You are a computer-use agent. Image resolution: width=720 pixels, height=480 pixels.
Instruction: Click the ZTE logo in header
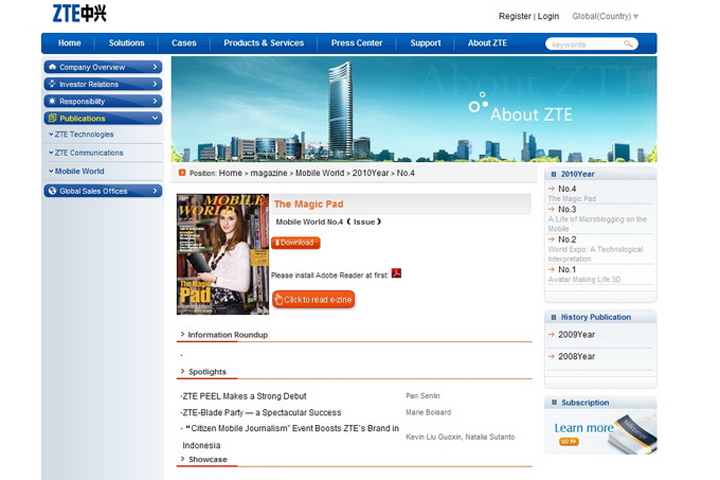tap(79, 14)
